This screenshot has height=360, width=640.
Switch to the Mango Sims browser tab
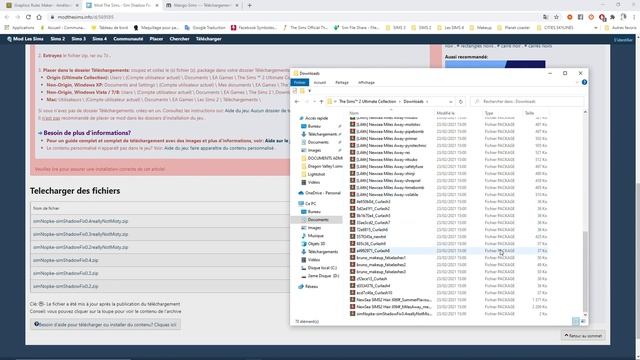coord(202,5)
